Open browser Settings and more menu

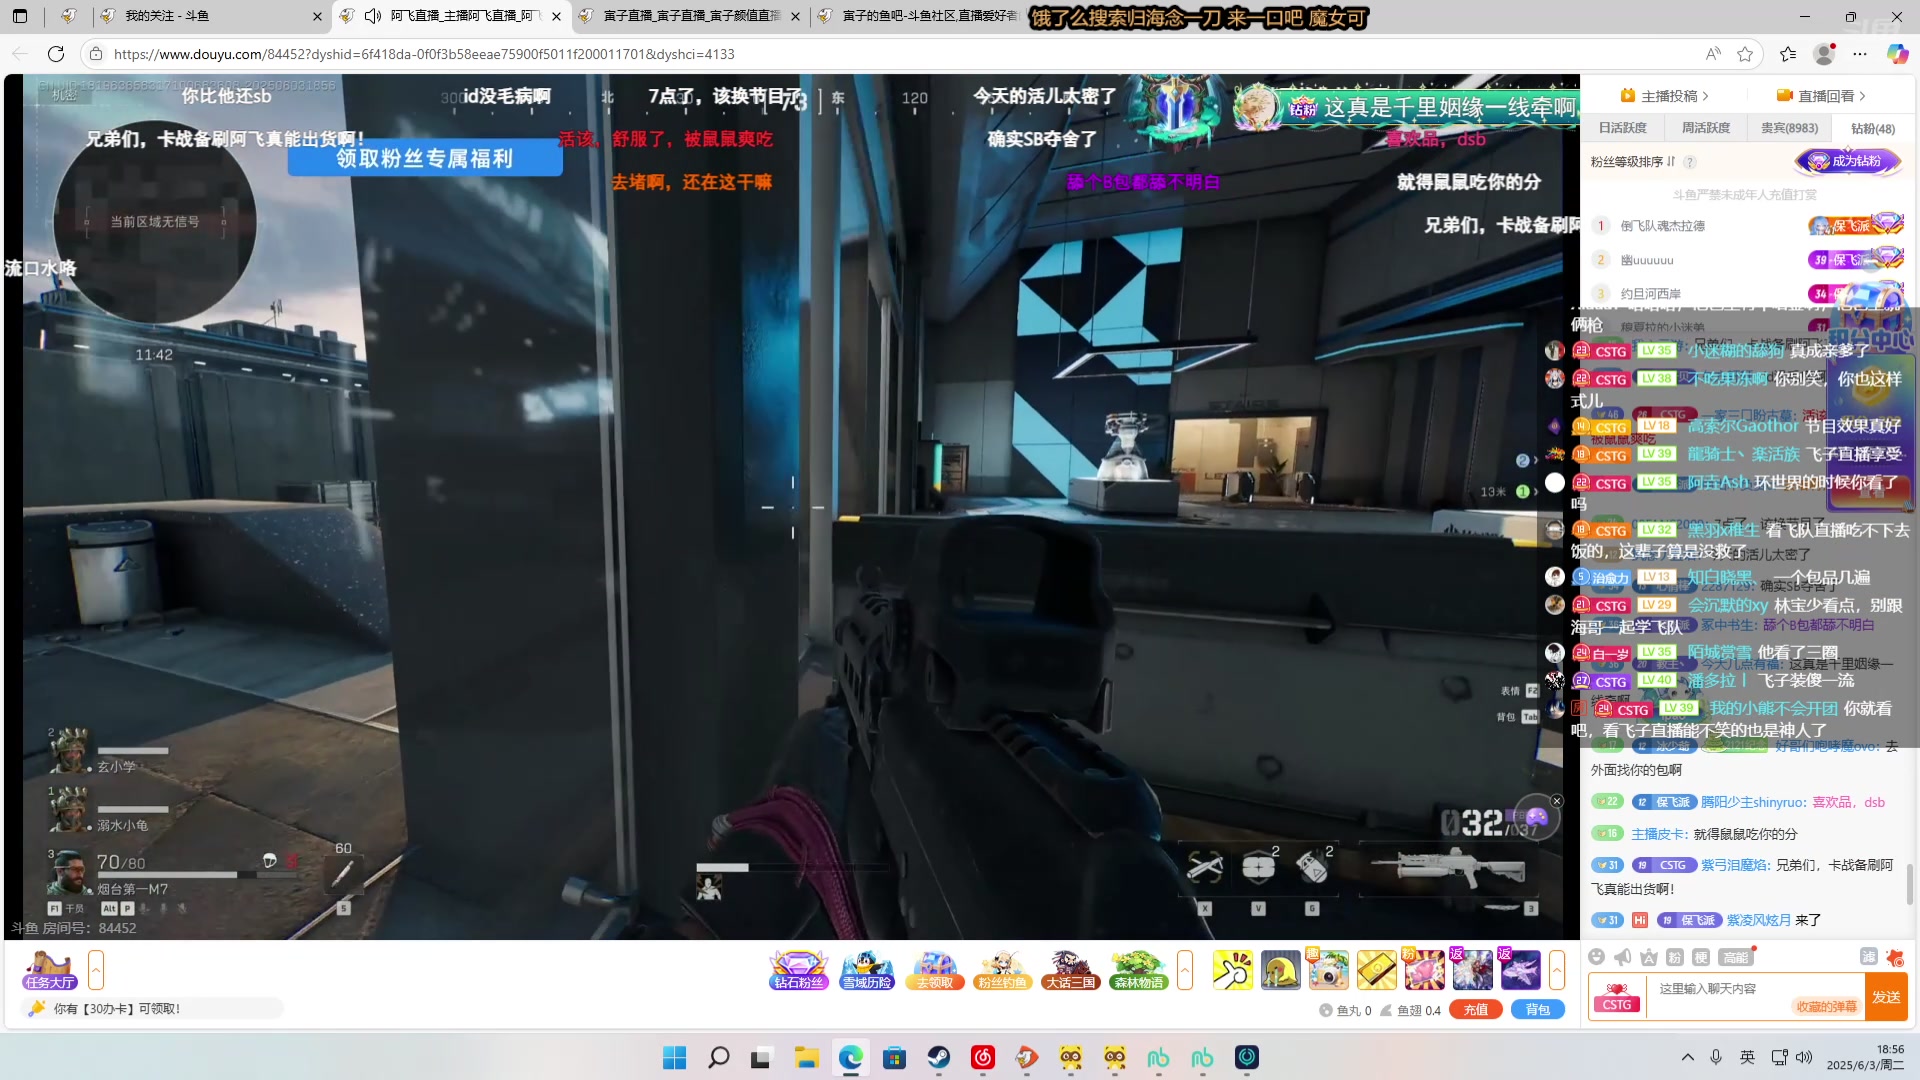tap(1860, 54)
